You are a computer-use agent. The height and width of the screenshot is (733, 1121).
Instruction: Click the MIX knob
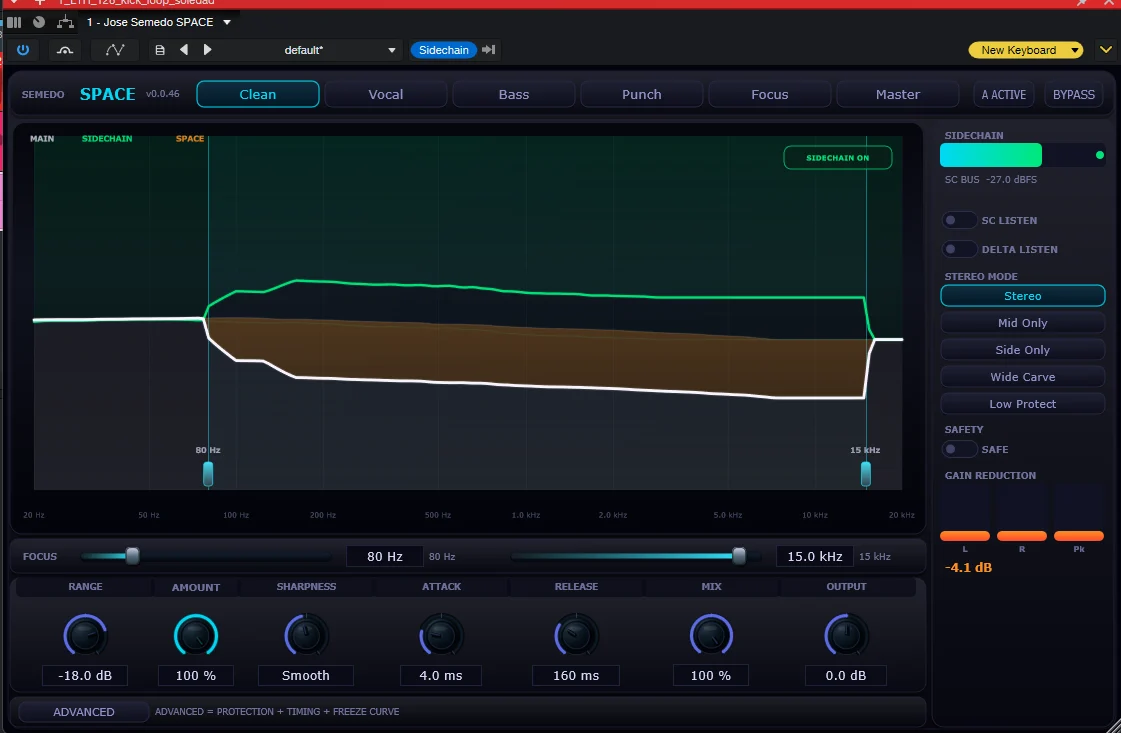click(711, 635)
